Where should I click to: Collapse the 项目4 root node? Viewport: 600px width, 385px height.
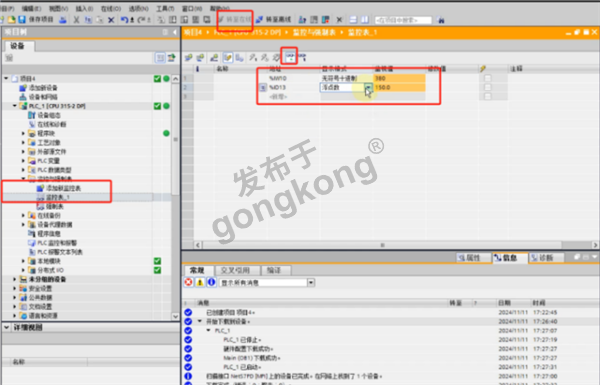pyautogui.click(x=6, y=78)
